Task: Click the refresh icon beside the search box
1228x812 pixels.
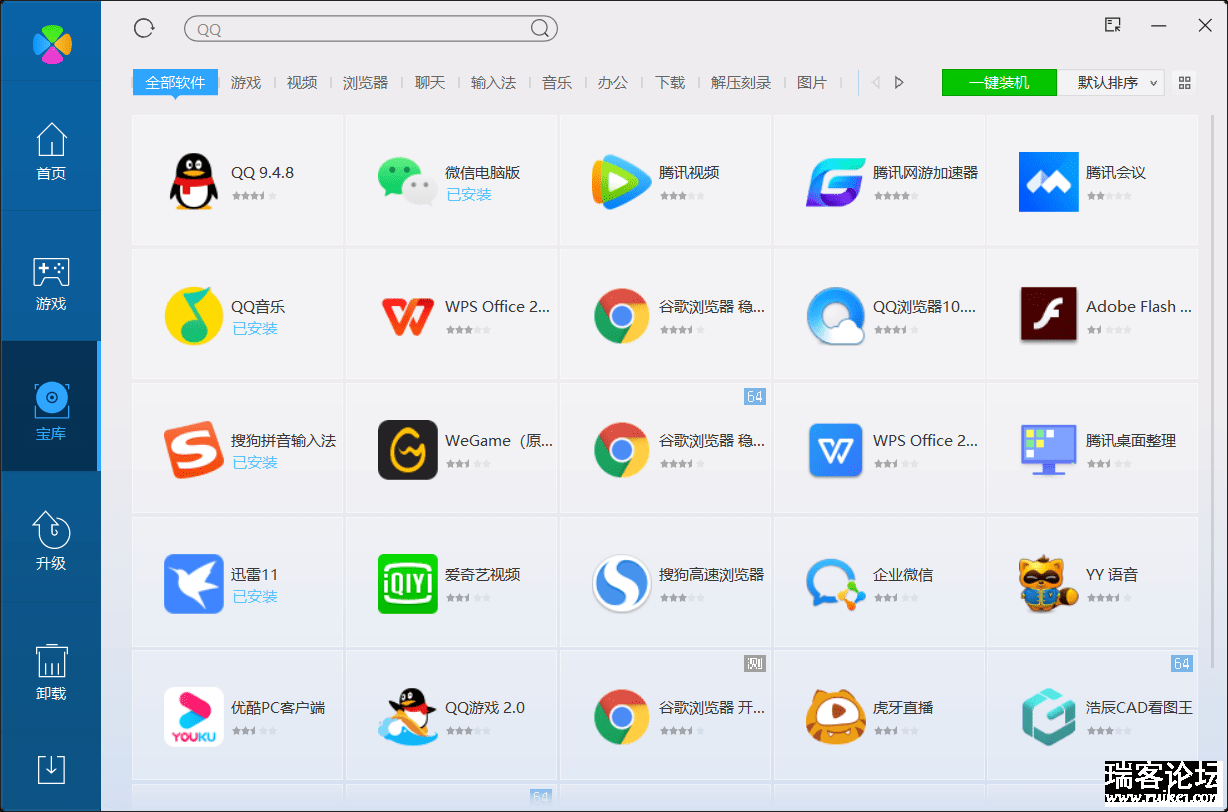Action: [144, 28]
